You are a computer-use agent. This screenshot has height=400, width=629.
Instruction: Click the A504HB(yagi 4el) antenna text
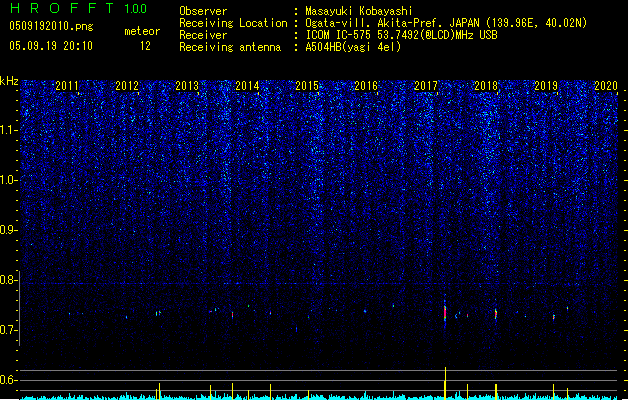tap(353, 47)
